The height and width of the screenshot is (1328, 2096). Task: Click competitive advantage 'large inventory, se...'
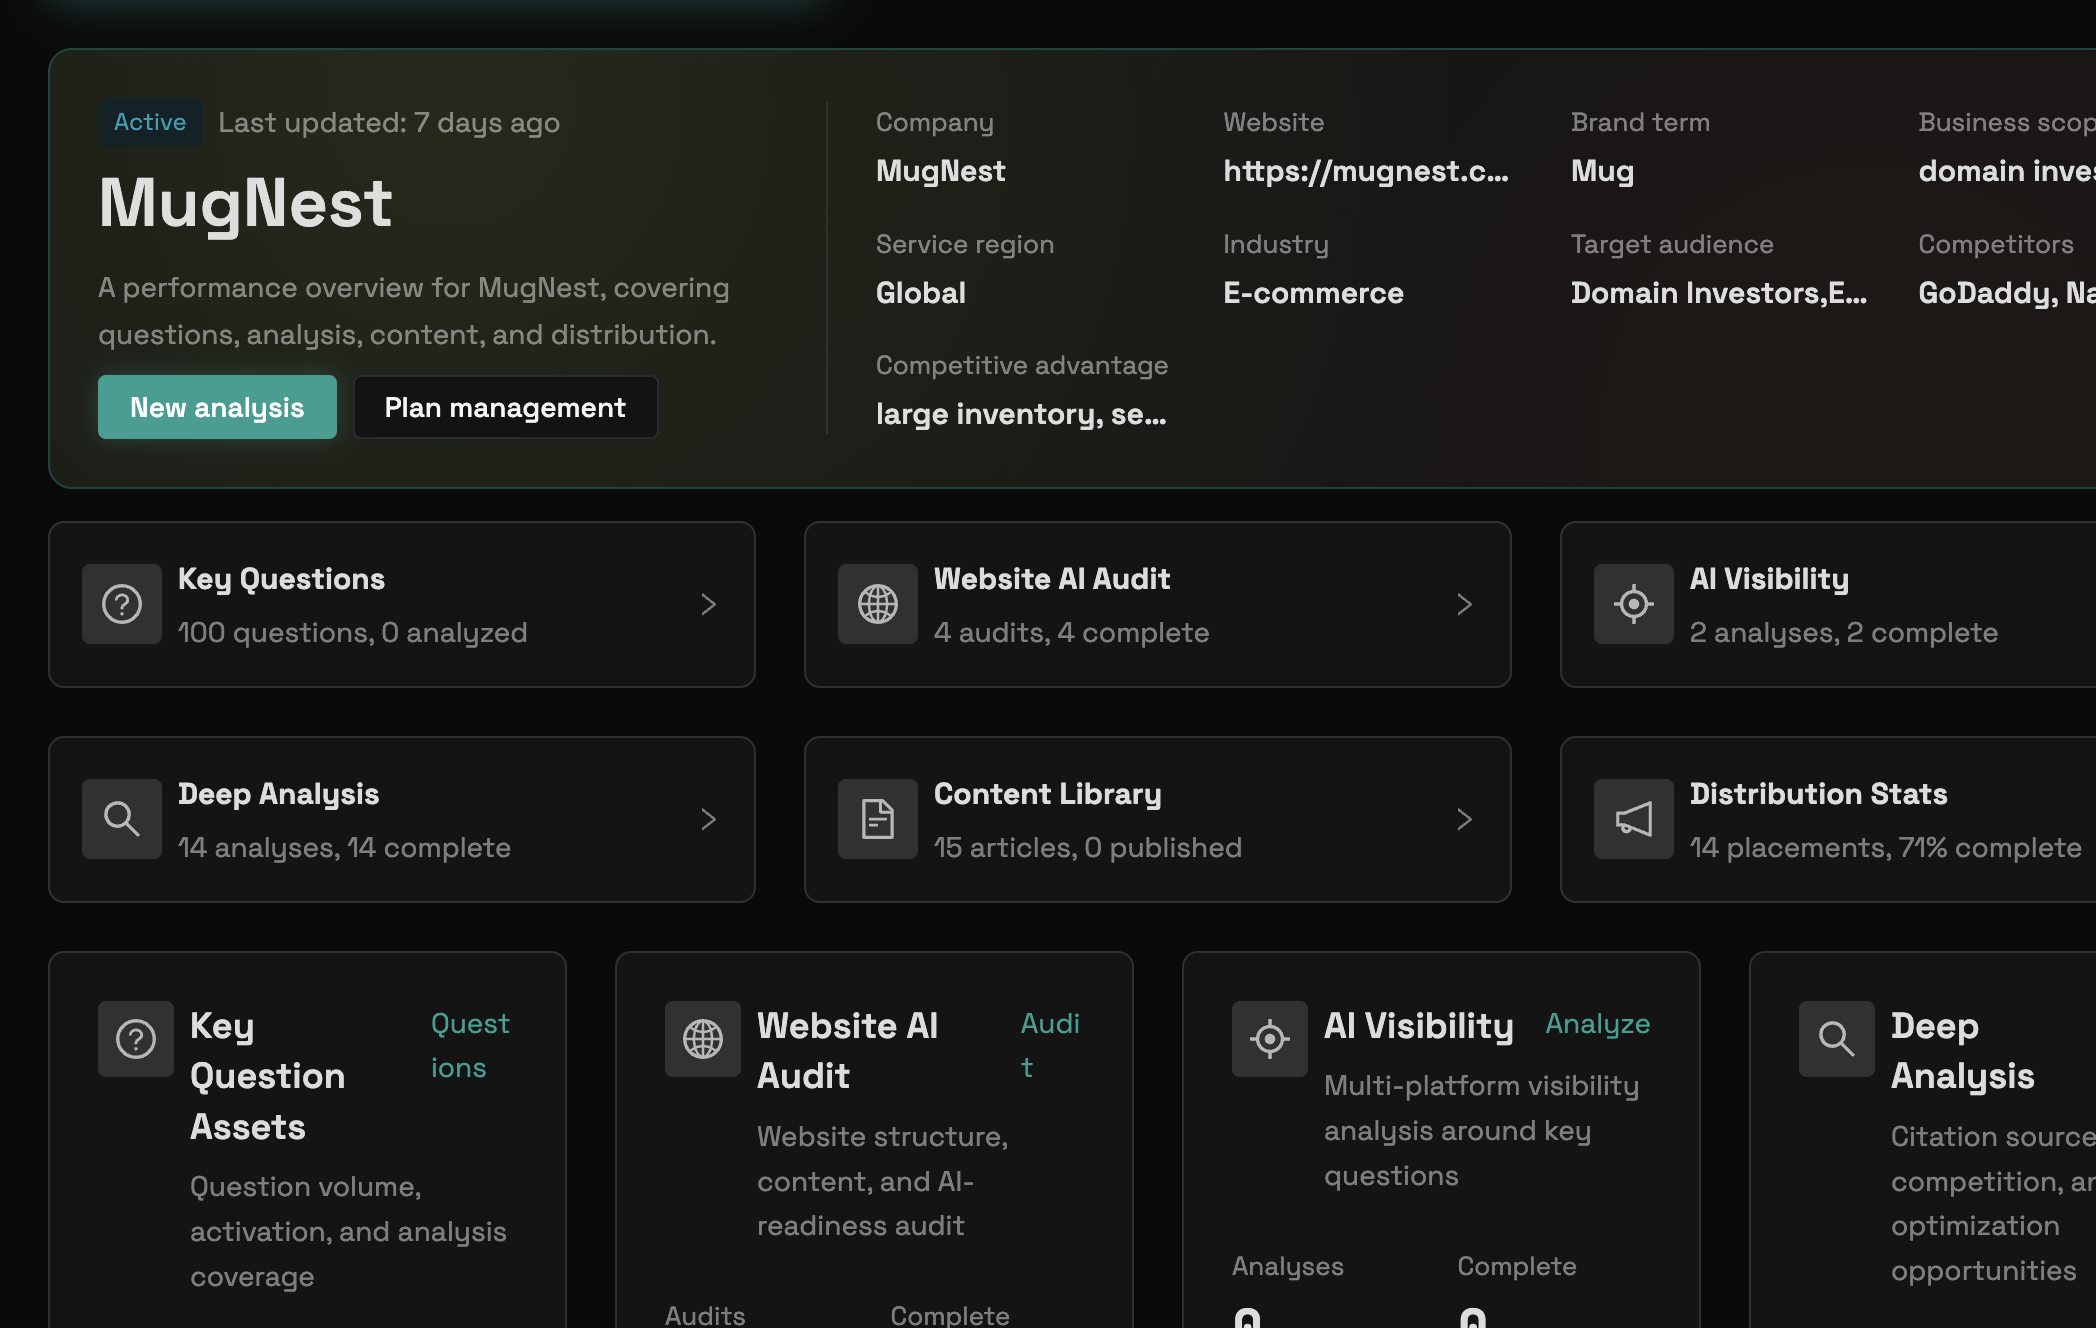click(1021, 414)
